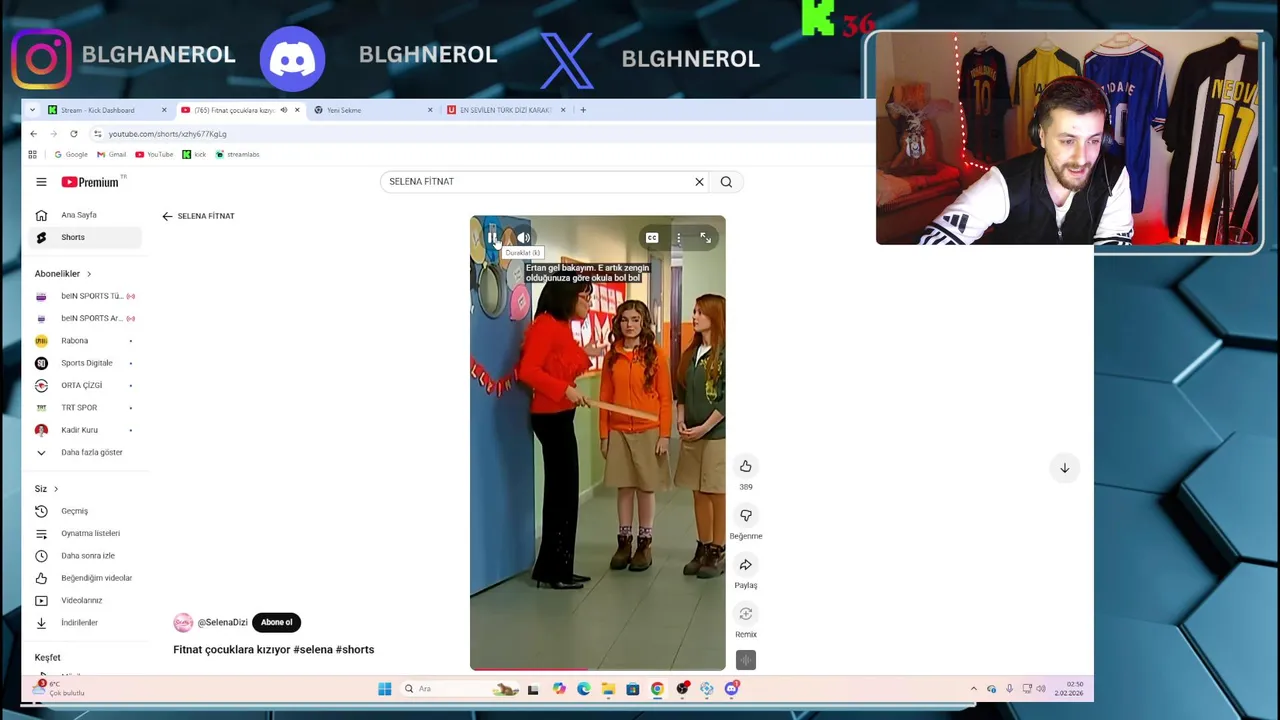
Task: Open the Windows Start menu
Action: pos(384,689)
